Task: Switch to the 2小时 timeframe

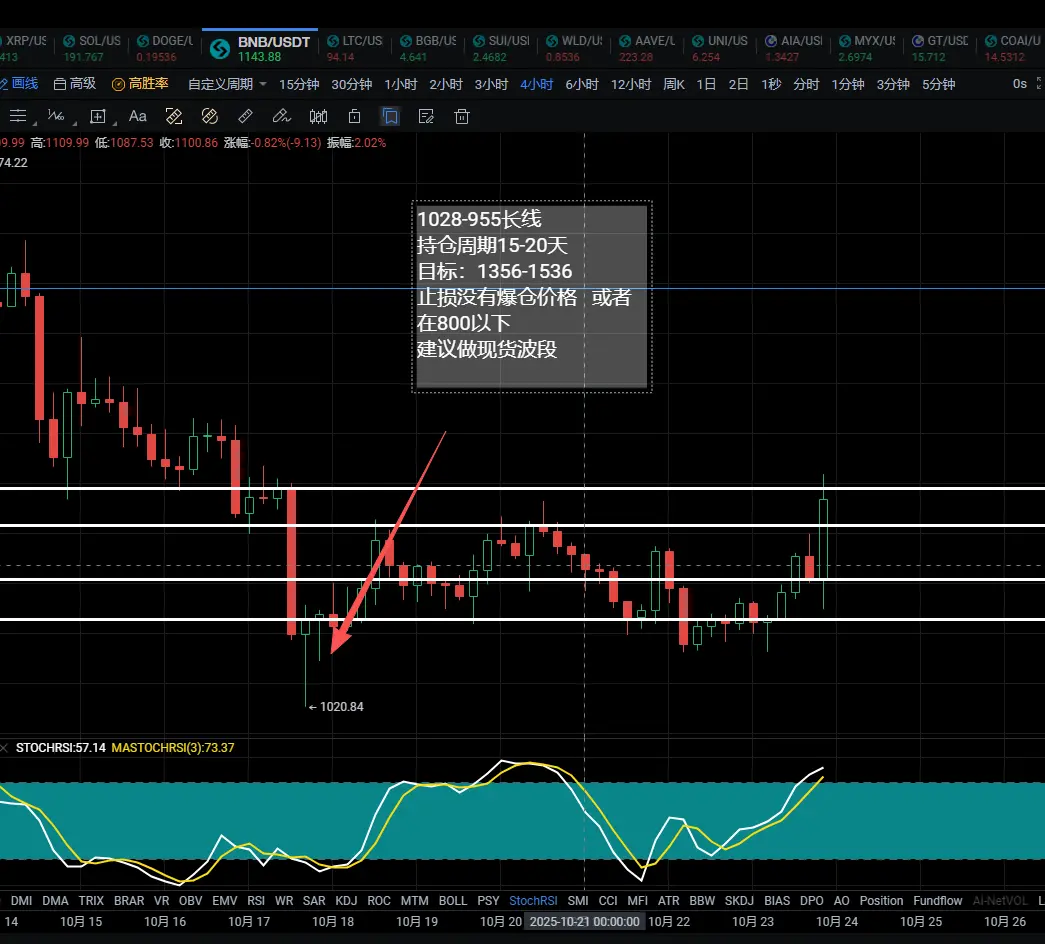Action: [446, 84]
